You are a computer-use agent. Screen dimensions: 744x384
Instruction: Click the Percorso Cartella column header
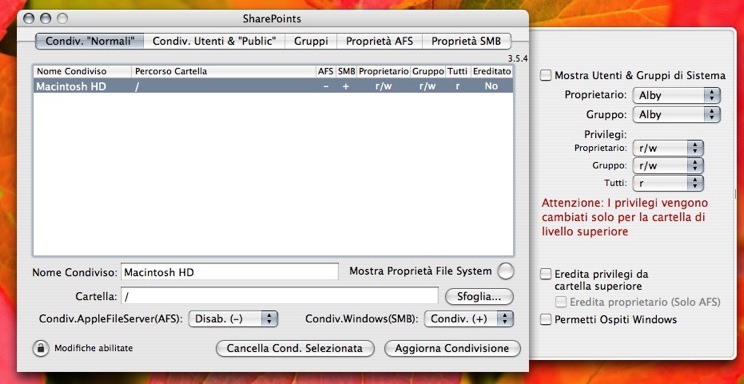[224, 72]
